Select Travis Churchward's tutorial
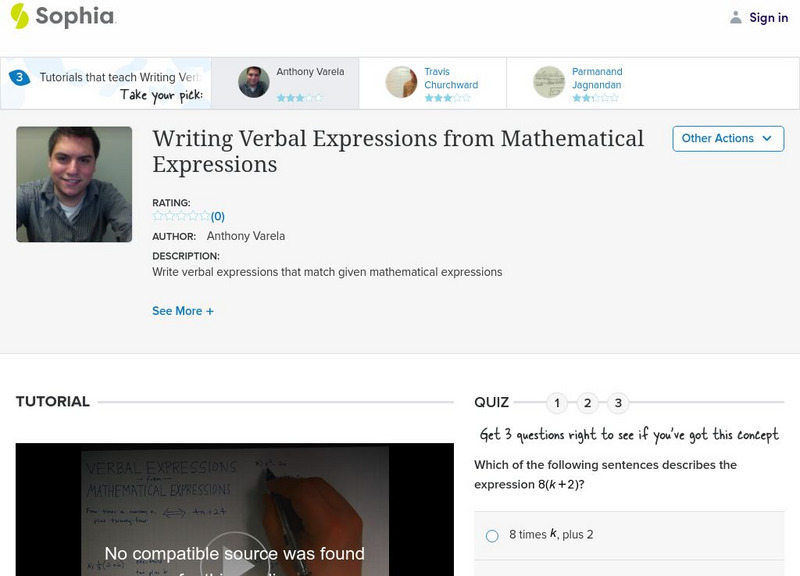800x576 pixels. pyautogui.click(x=450, y=78)
